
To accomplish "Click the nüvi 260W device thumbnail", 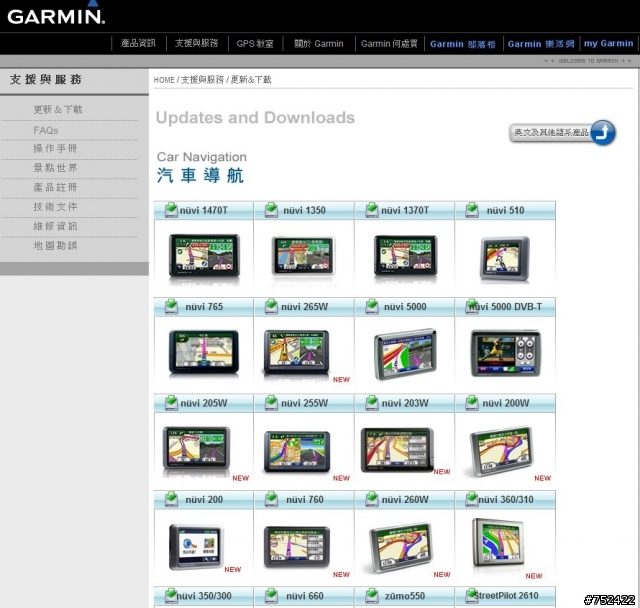I will point(401,548).
